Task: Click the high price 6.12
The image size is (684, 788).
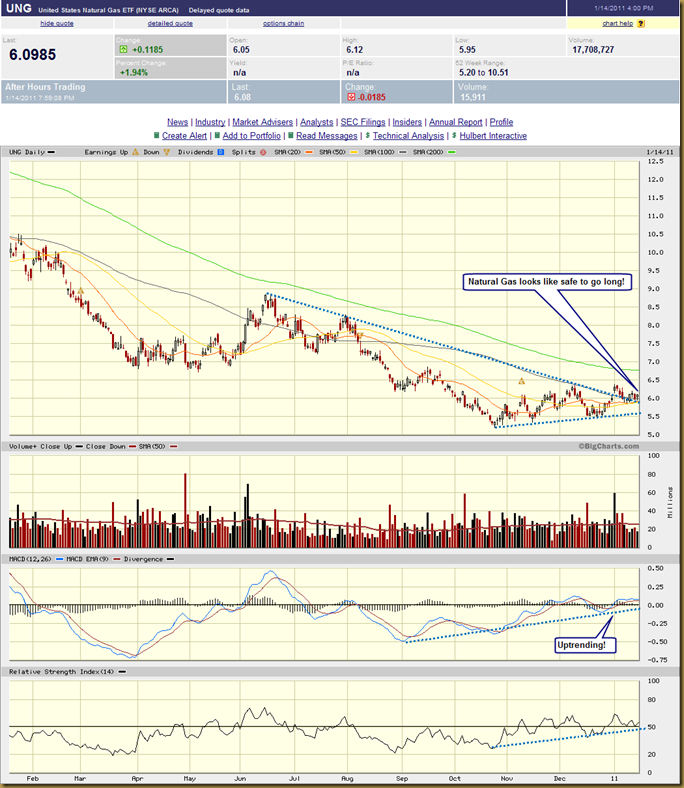Action: [x=354, y=50]
